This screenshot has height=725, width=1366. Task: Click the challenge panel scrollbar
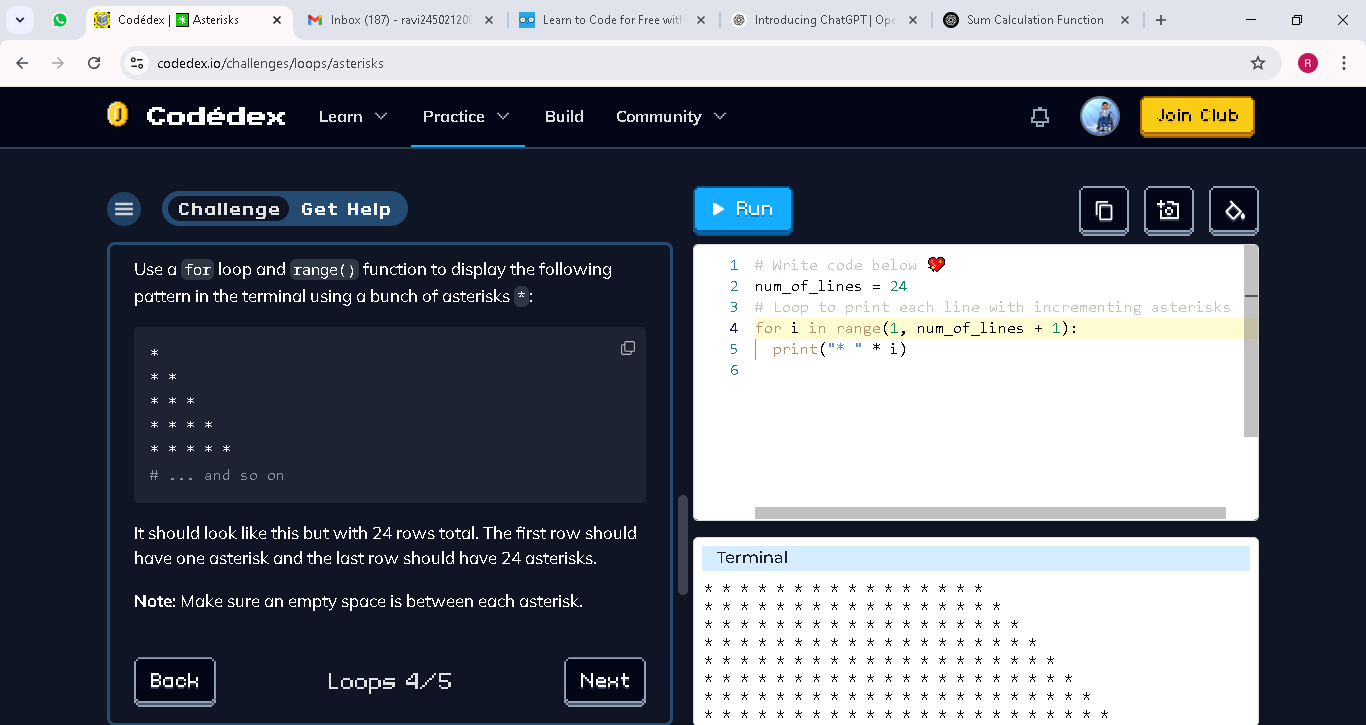(683, 545)
